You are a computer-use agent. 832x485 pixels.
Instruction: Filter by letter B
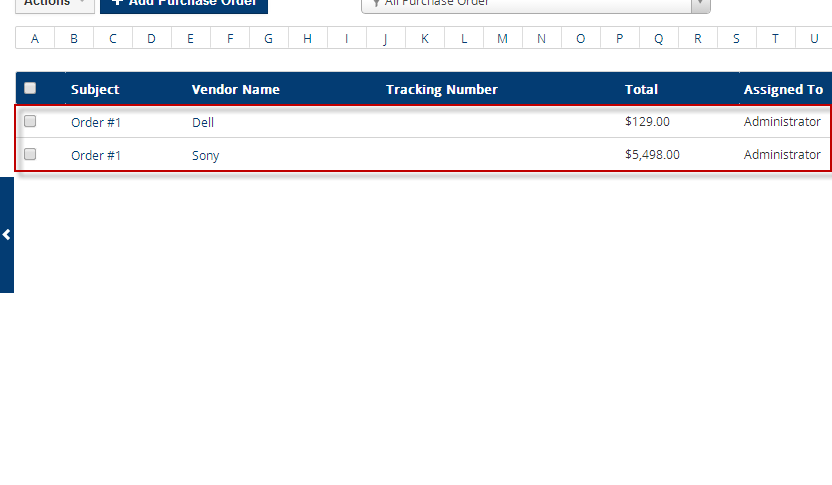coord(74,38)
